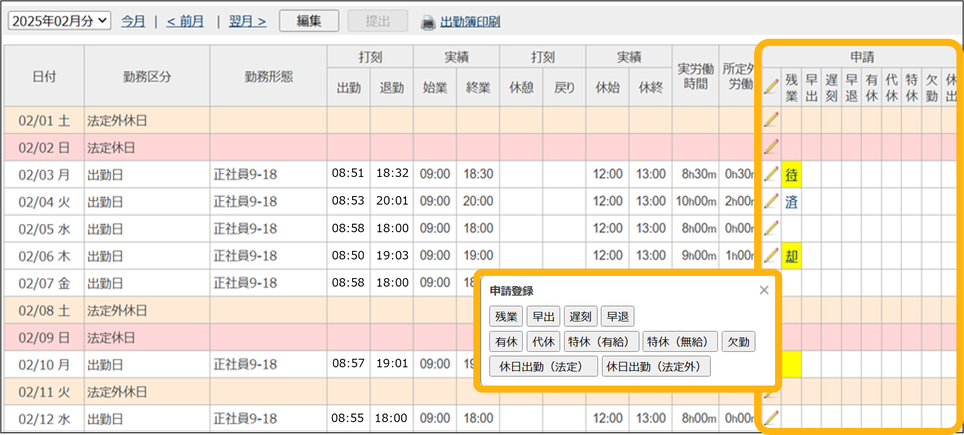
Task: Choose 特休（有給） in 申請登録 popup
Action: (601, 342)
